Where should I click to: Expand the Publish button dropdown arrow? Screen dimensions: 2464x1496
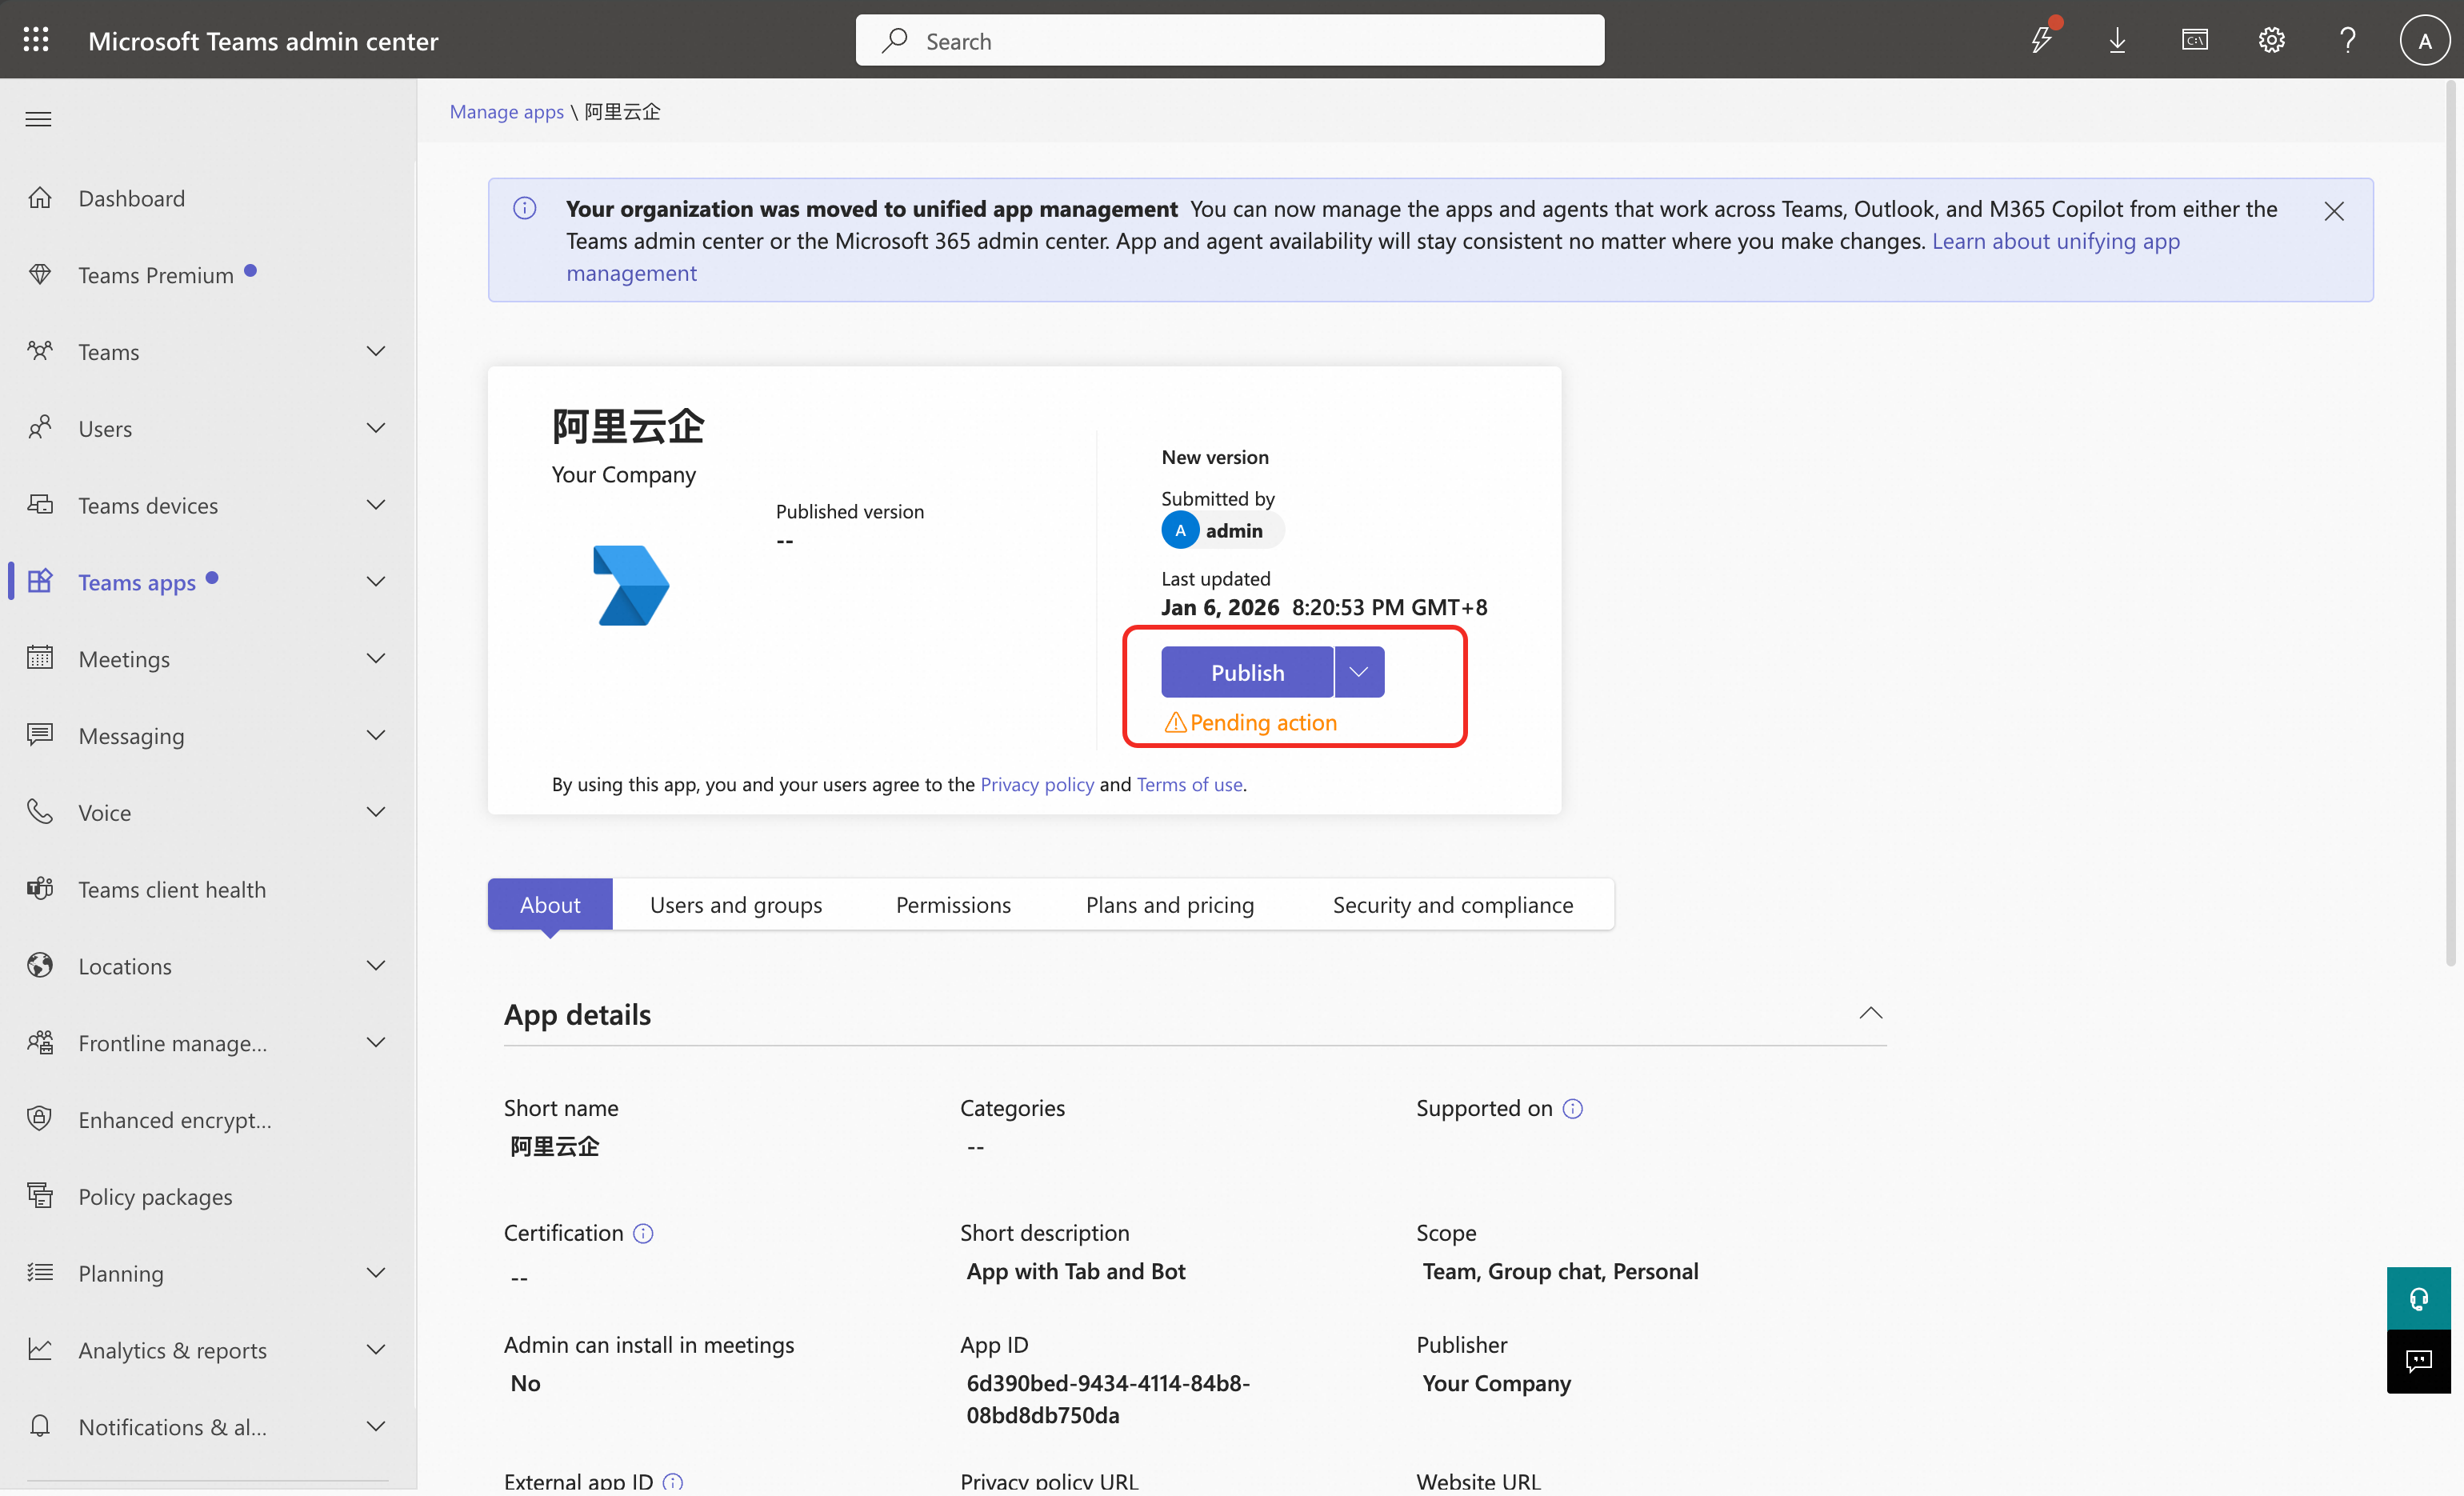pyautogui.click(x=1359, y=672)
